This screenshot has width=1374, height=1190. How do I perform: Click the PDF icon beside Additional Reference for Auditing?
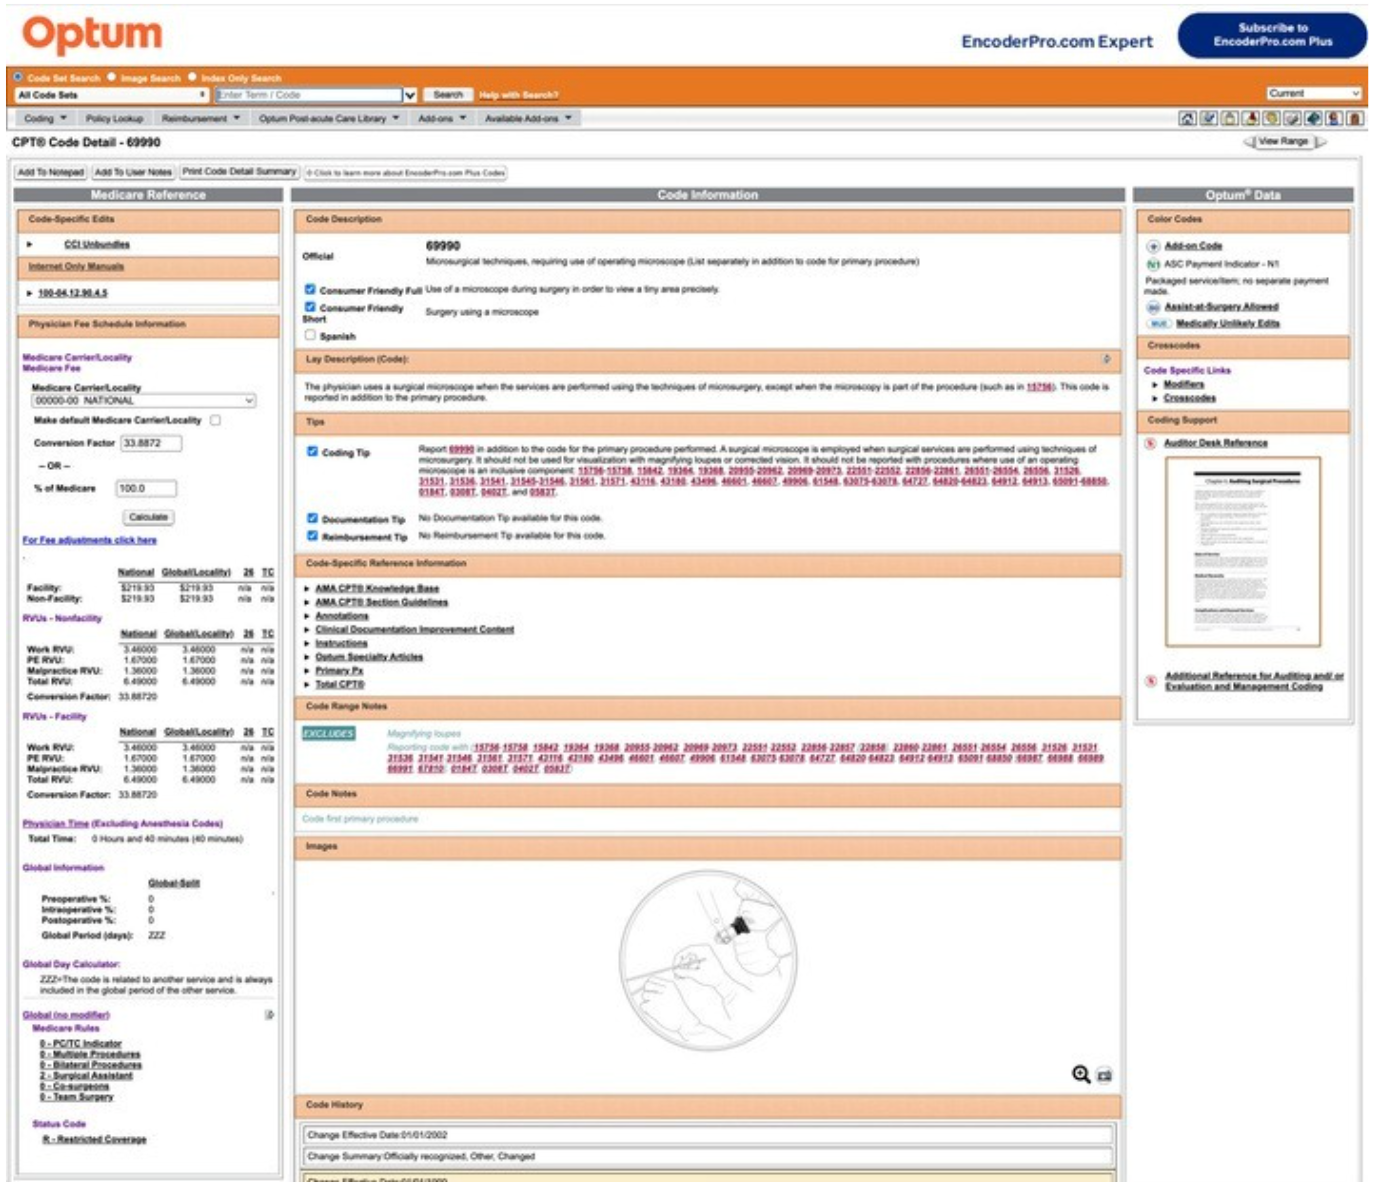coord(1151,681)
